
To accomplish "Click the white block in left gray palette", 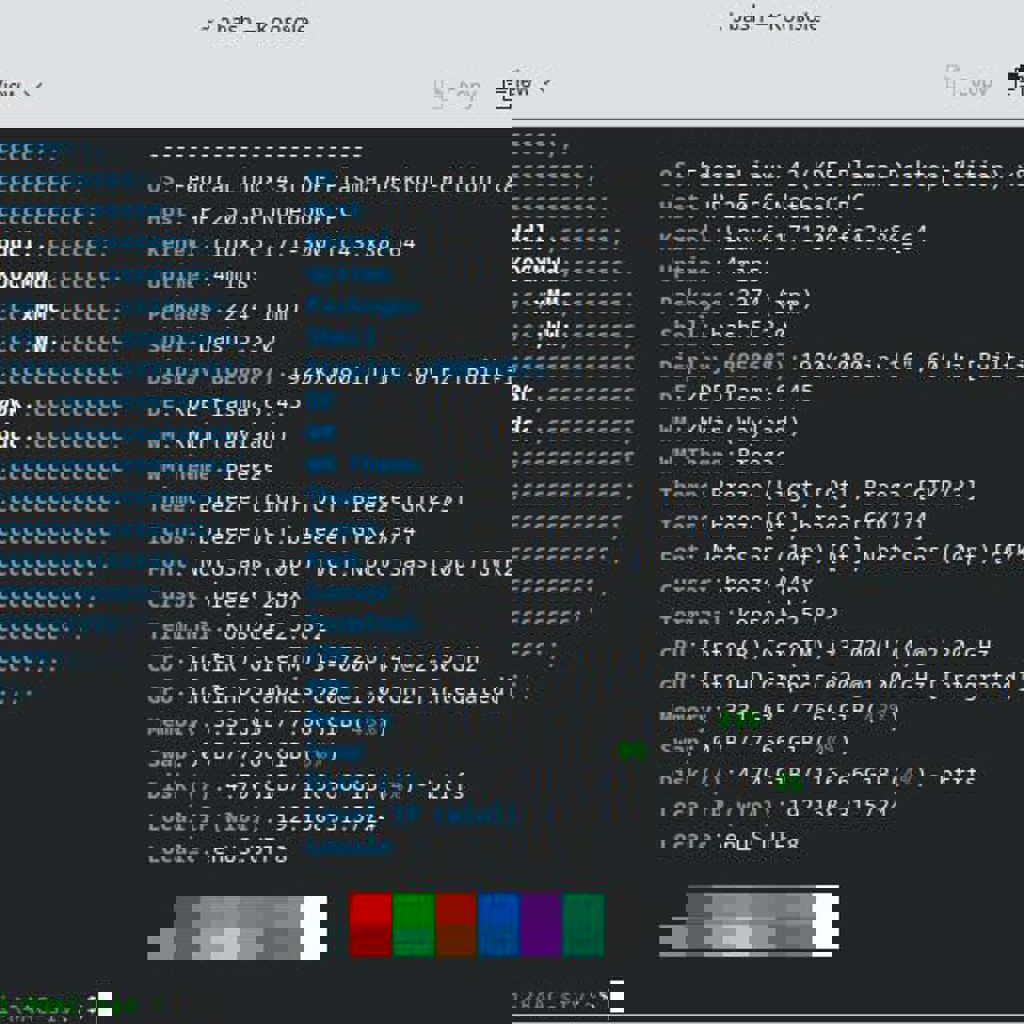I will (314, 926).
